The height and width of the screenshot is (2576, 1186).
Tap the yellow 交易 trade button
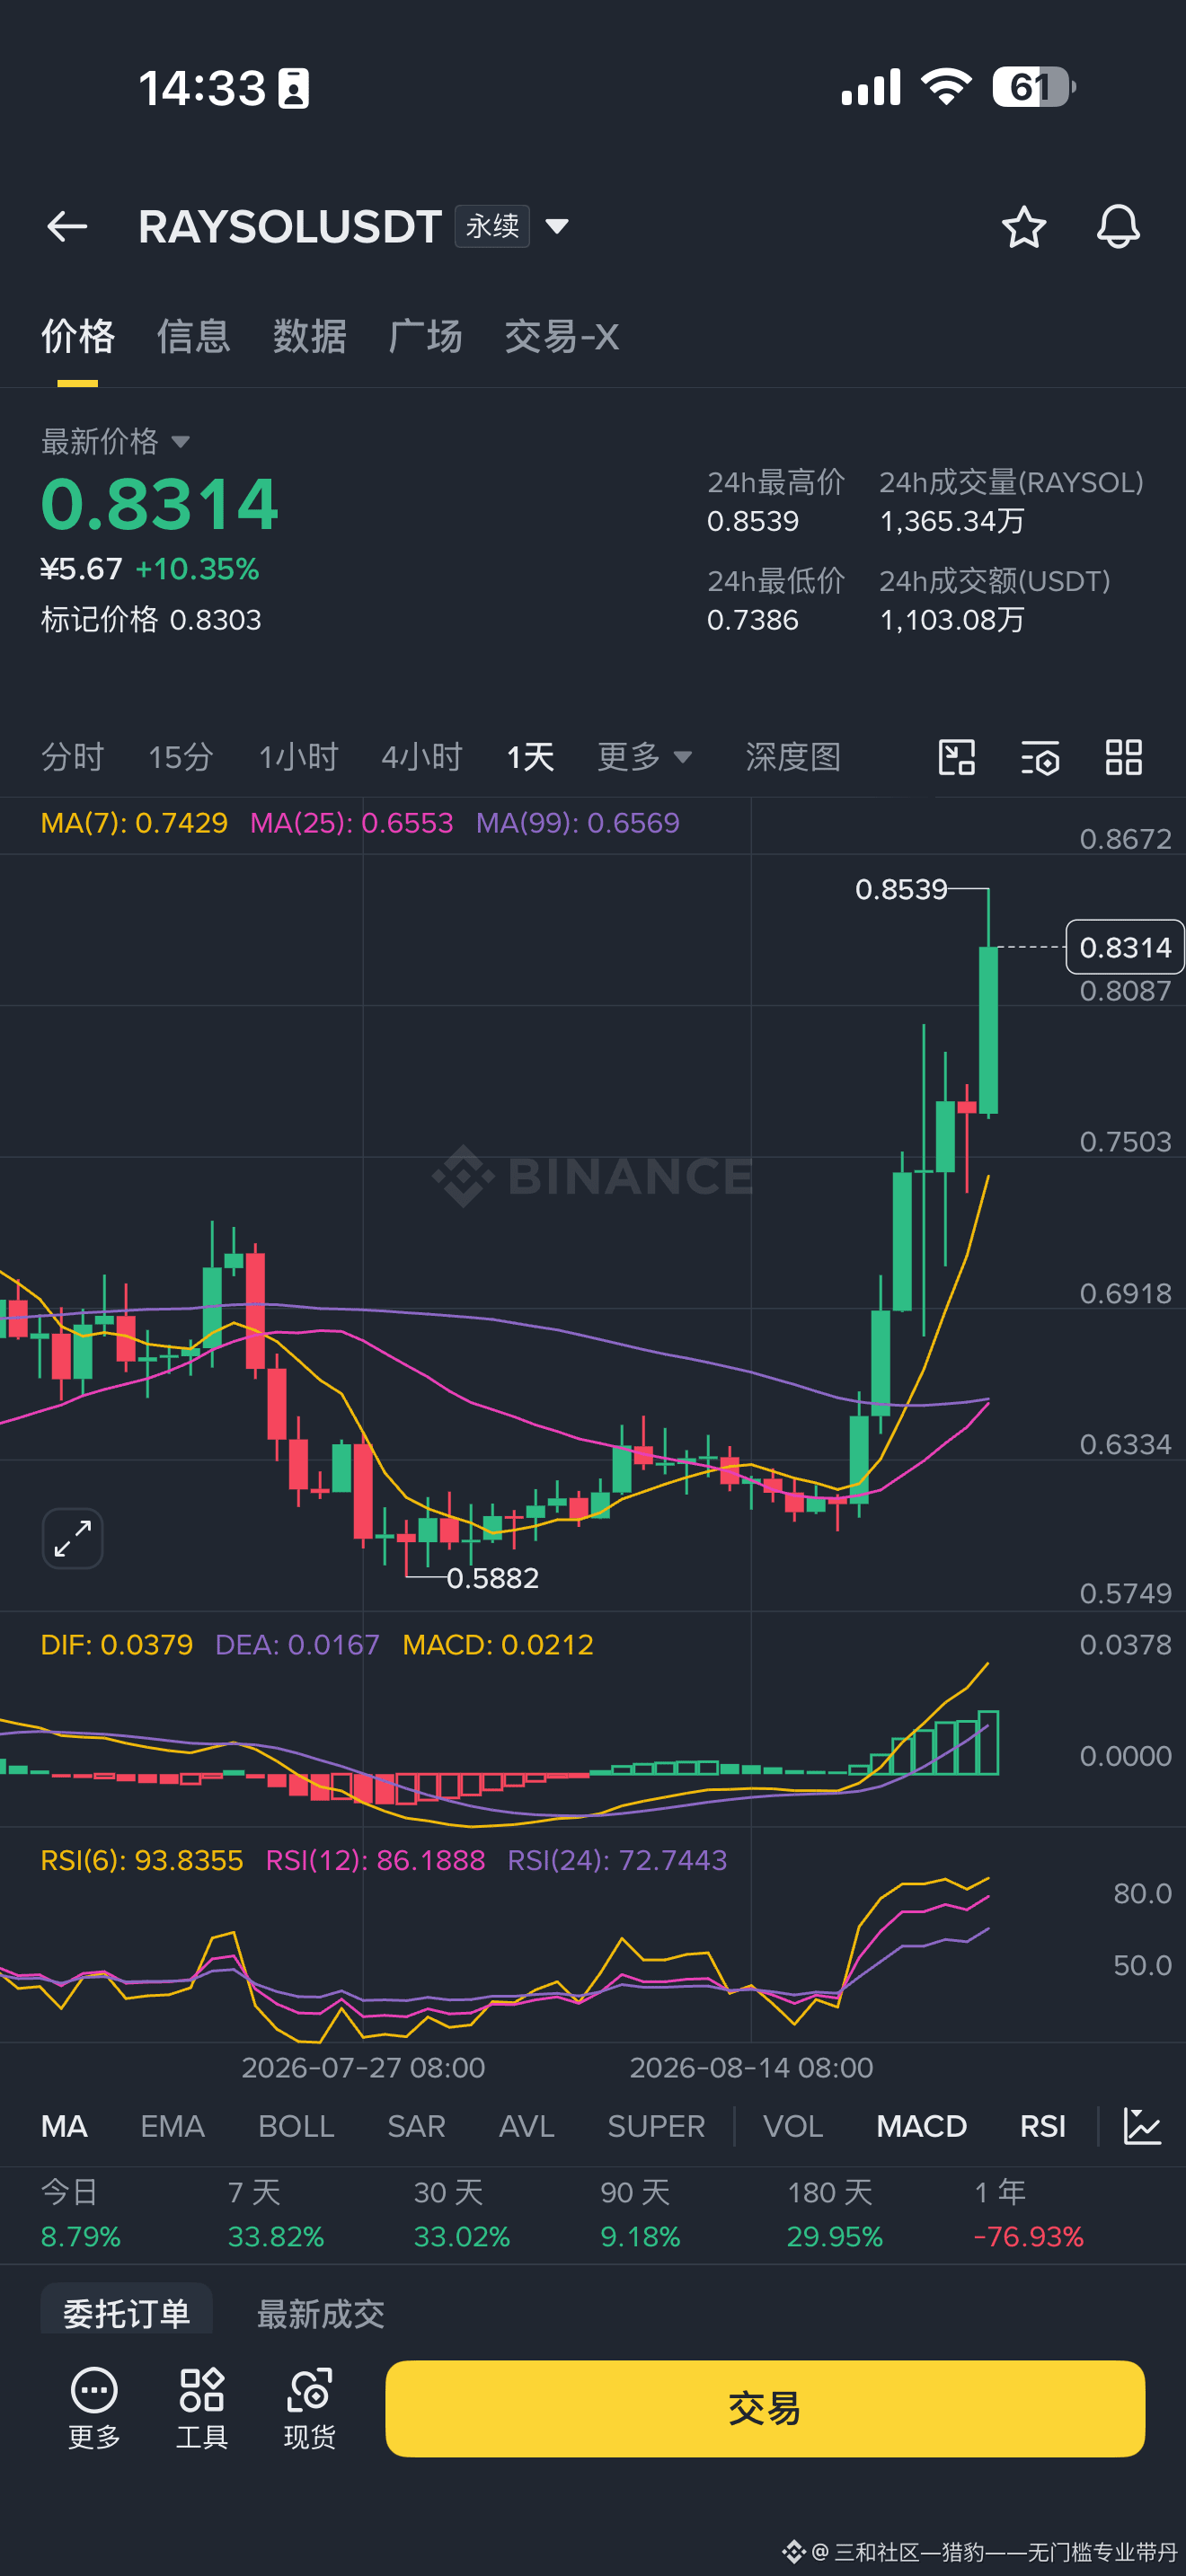765,2408
